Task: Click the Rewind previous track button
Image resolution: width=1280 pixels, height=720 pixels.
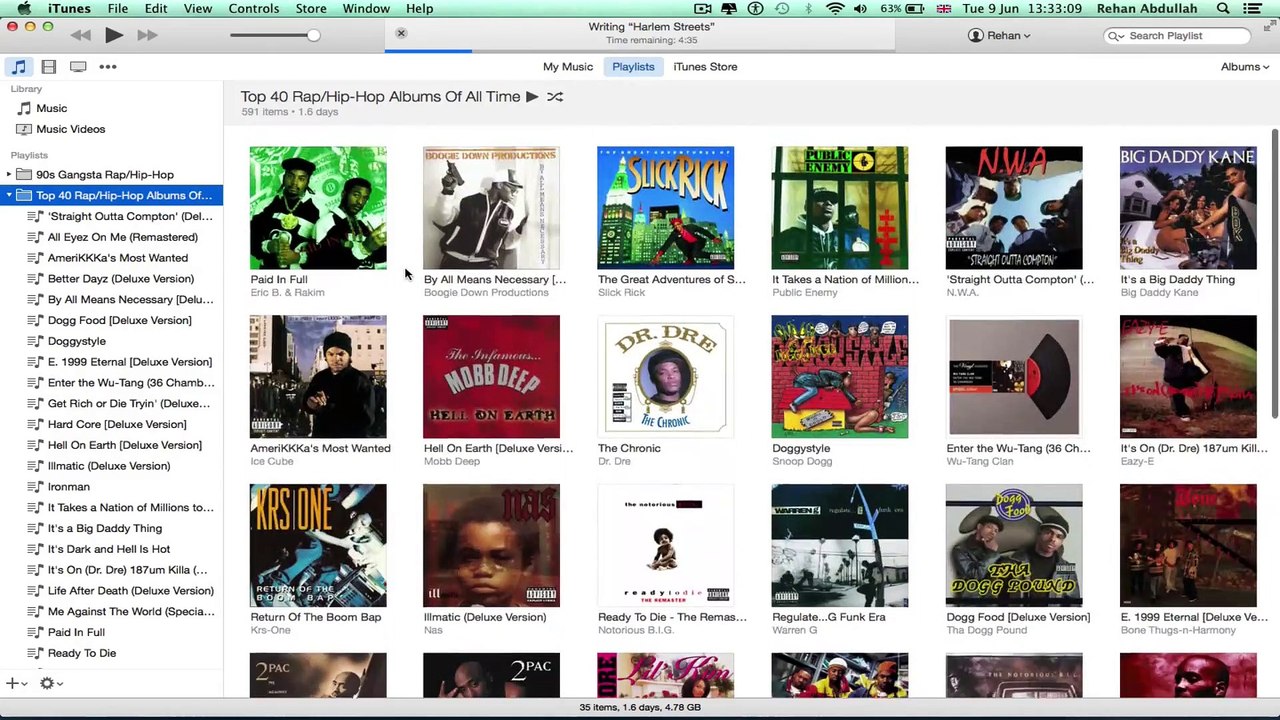Action: pyautogui.click(x=80, y=35)
